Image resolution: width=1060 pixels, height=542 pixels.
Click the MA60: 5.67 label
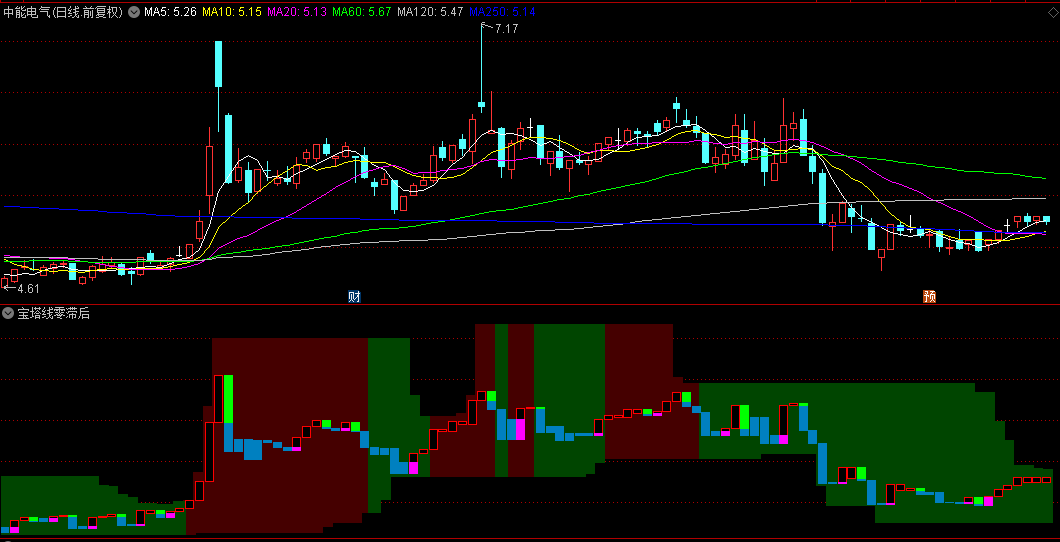[362, 11]
